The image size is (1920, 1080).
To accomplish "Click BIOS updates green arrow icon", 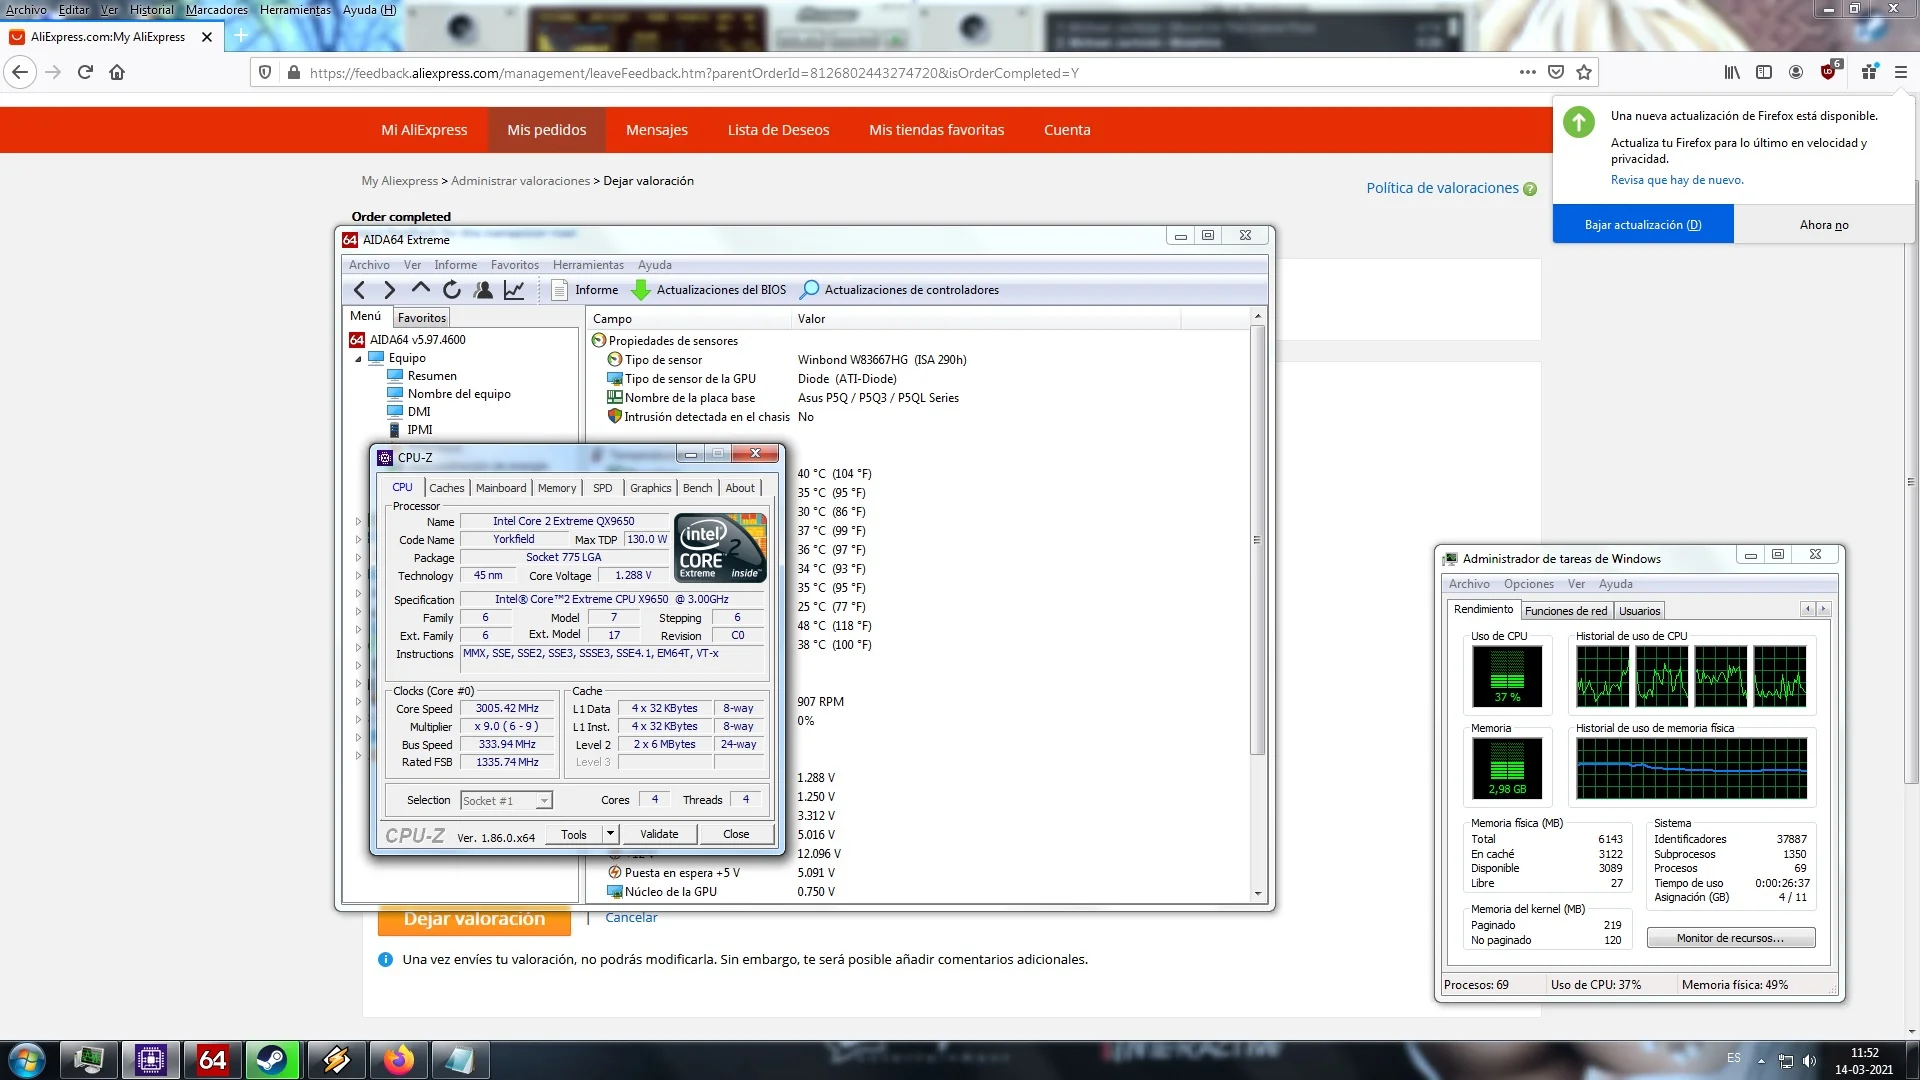I will pyautogui.click(x=641, y=290).
